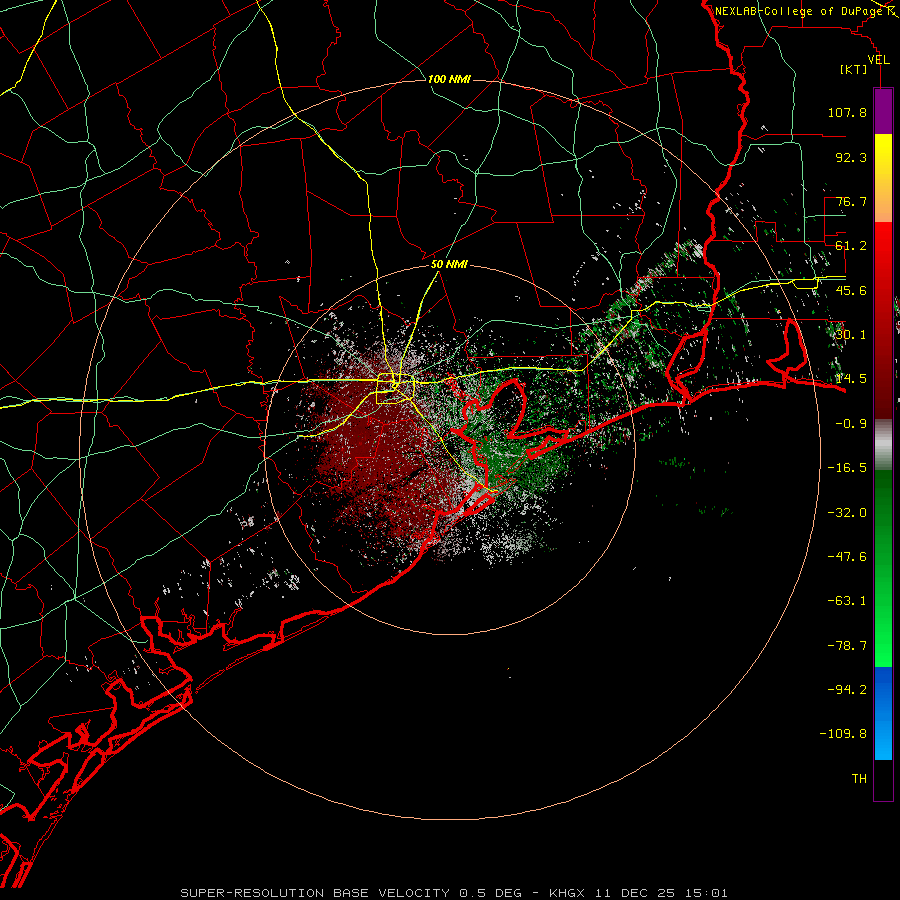Select the 61.2 velocity scale value

pos(851,246)
